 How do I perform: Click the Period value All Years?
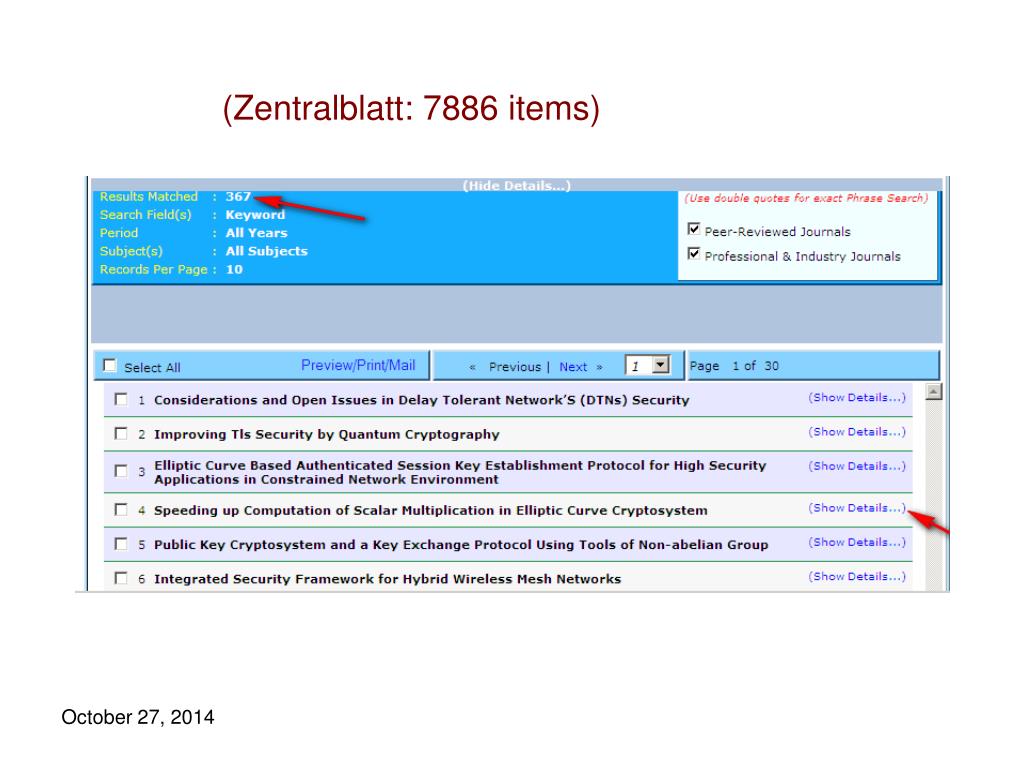tap(256, 232)
